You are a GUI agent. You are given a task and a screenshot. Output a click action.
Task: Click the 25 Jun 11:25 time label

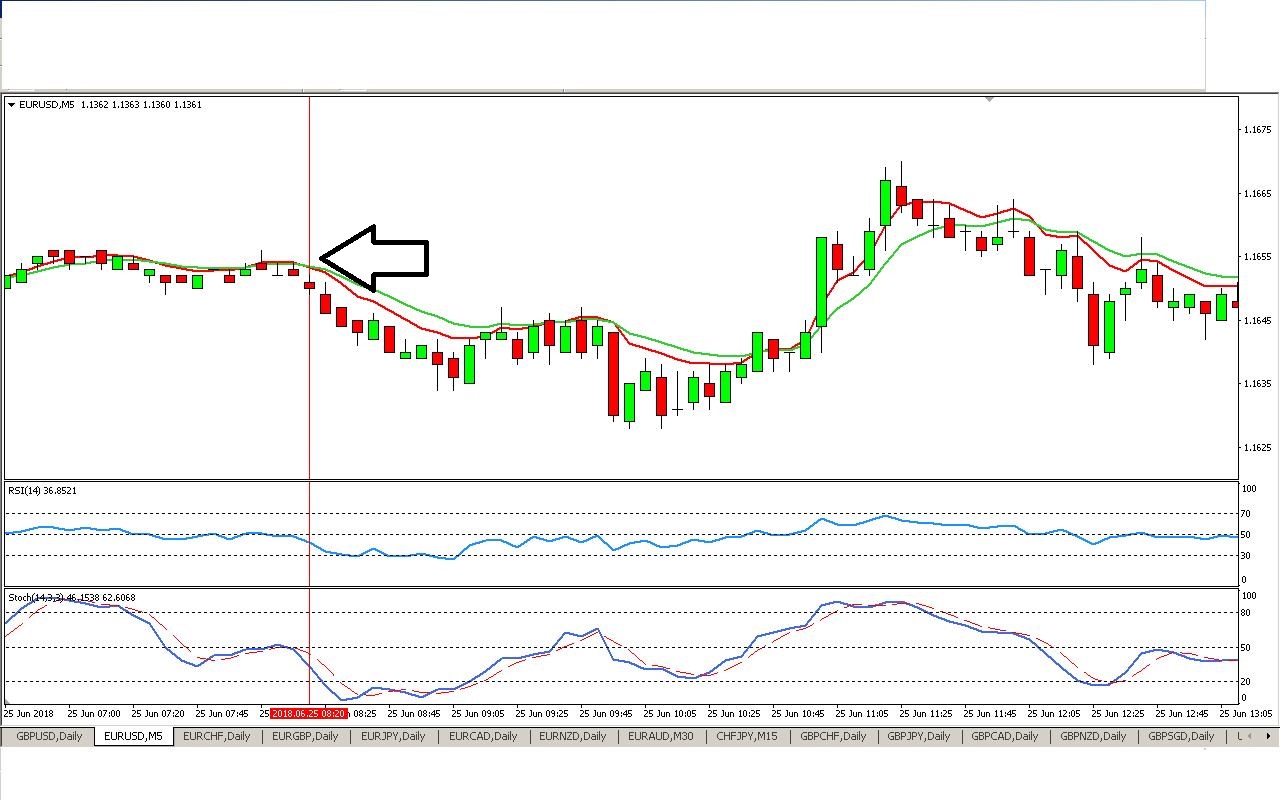926,714
